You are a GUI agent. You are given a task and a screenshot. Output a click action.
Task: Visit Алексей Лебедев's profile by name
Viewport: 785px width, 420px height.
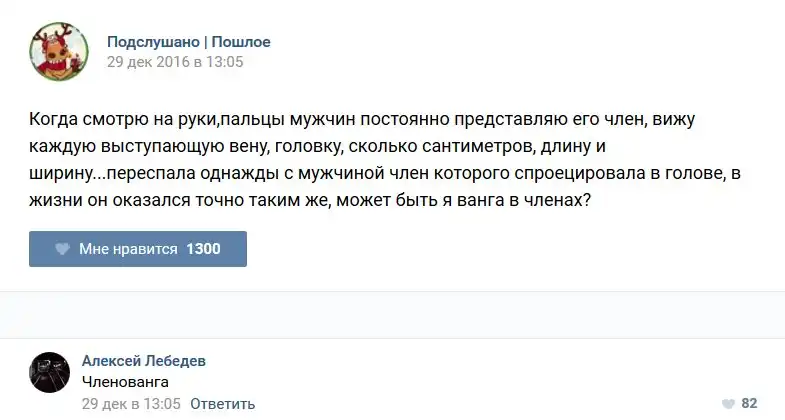143,361
